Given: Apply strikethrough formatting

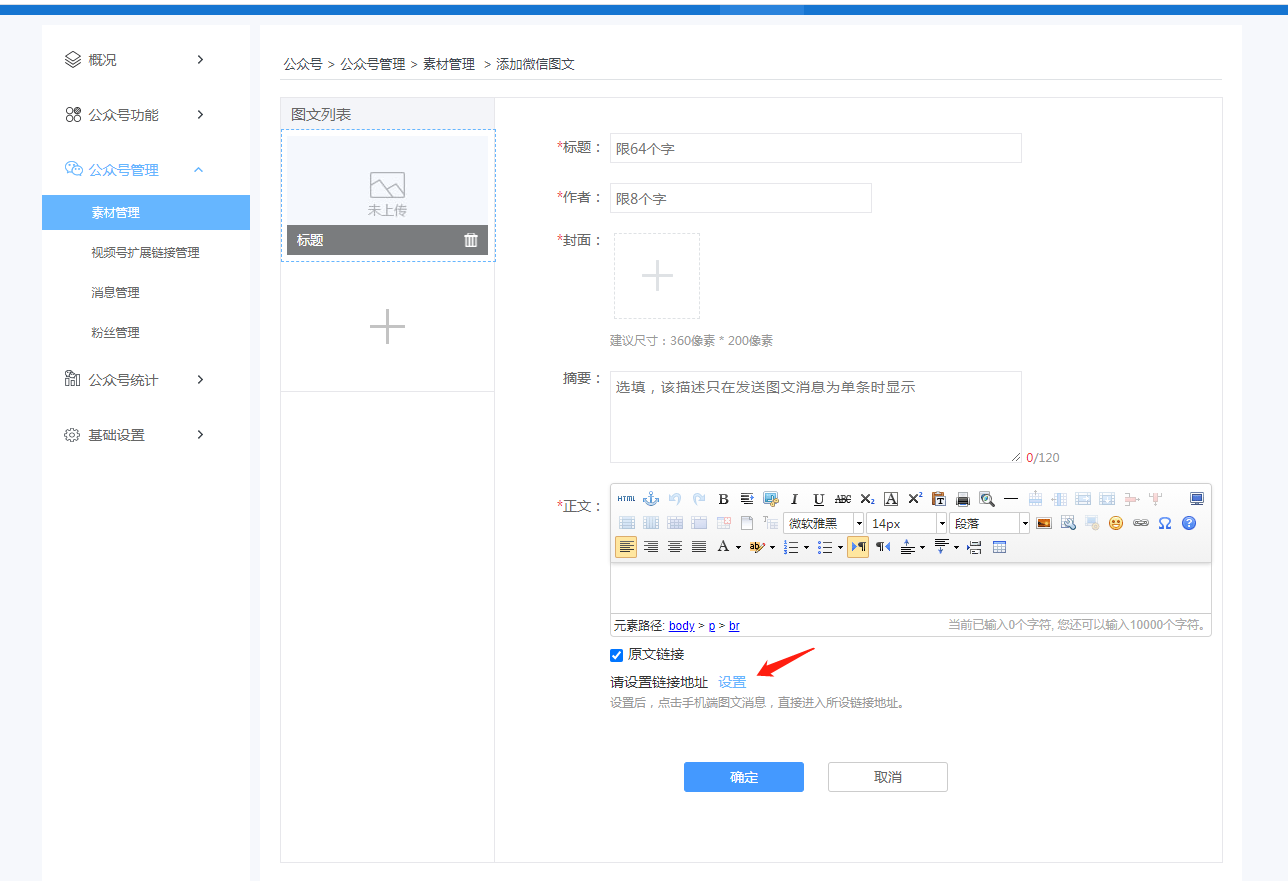Looking at the screenshot, I should click(x=843, y=499).
